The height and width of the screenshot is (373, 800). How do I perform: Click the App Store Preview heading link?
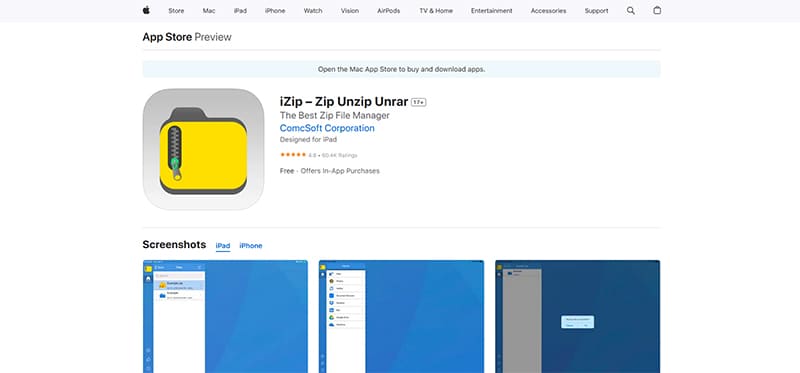(x=187, y=37)
